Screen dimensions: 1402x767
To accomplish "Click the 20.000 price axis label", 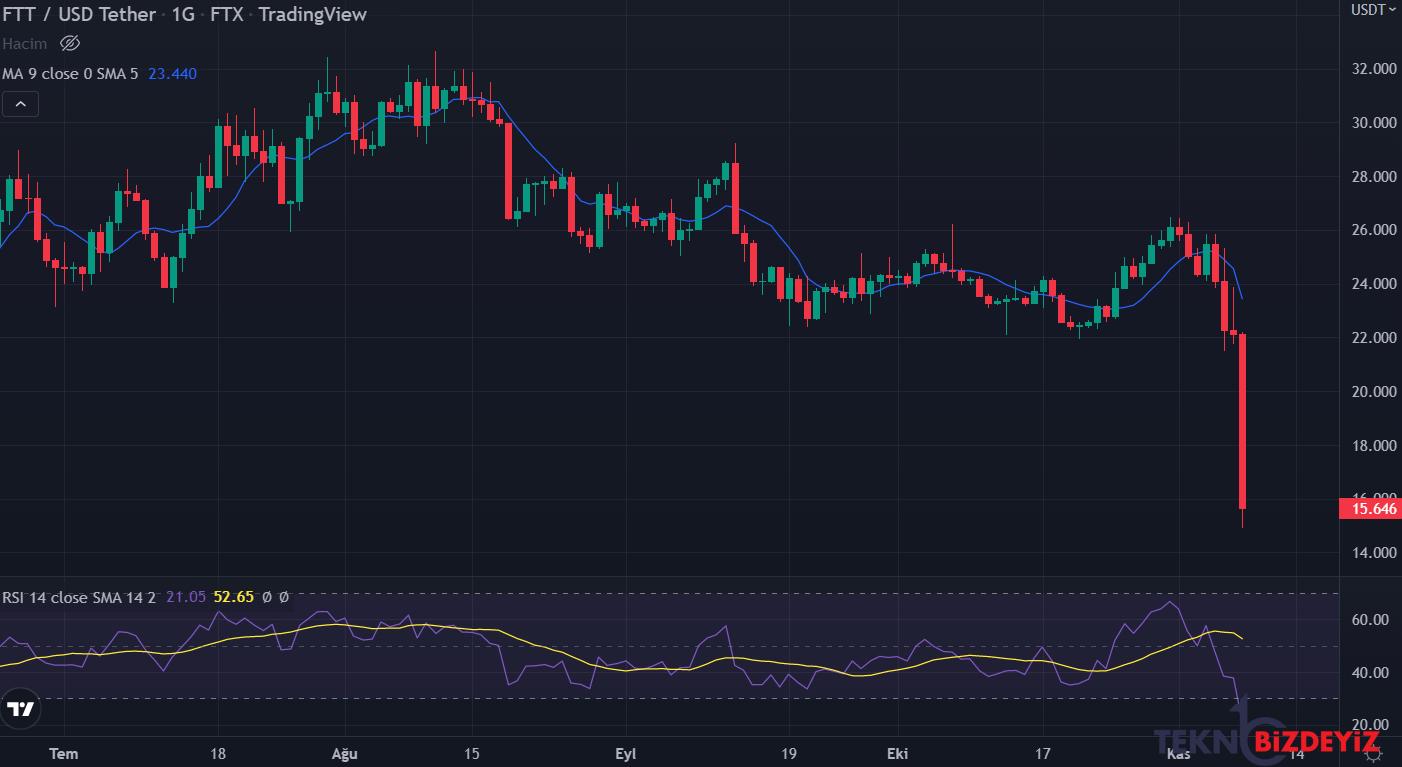I will 1373,392.
